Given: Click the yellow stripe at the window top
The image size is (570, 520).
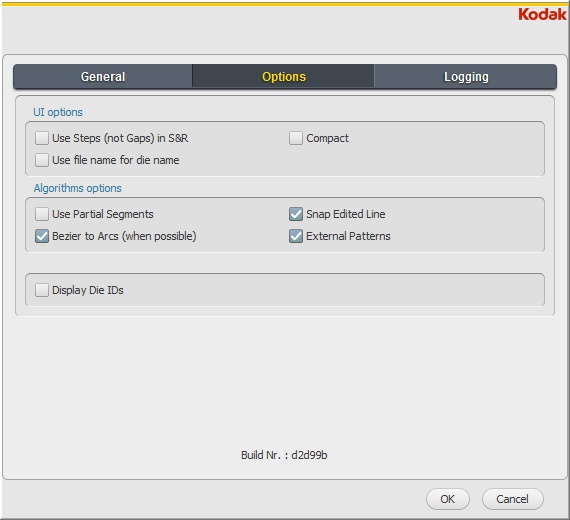Looking at the screenshot, I should (x=285, y=4).
